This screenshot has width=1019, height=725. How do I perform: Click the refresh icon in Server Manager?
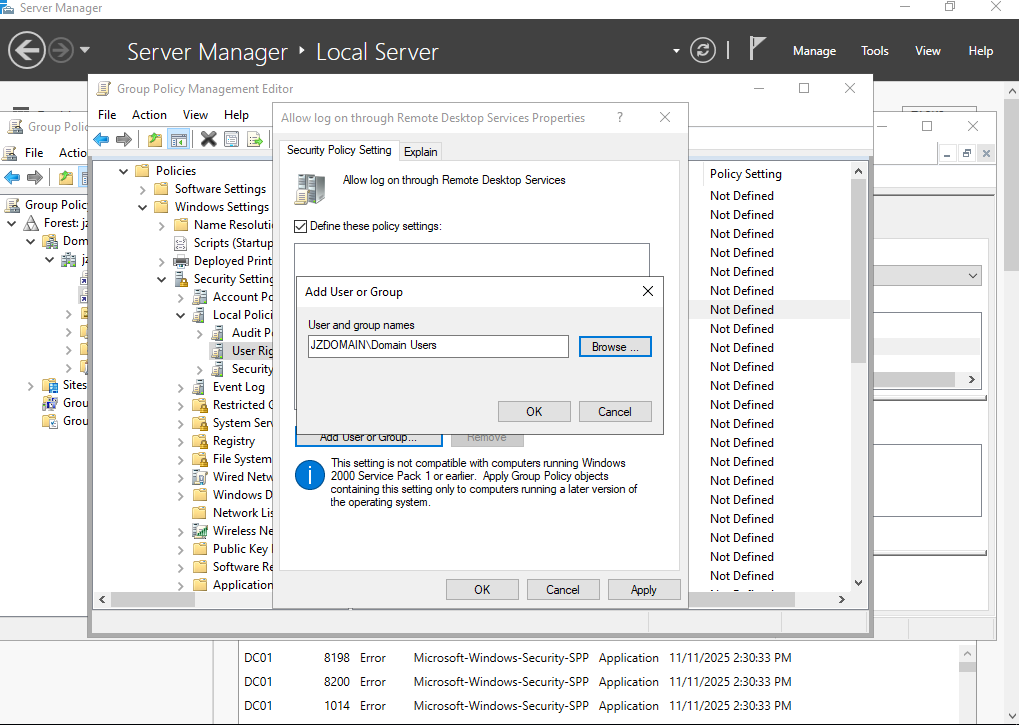pos(702,49)
